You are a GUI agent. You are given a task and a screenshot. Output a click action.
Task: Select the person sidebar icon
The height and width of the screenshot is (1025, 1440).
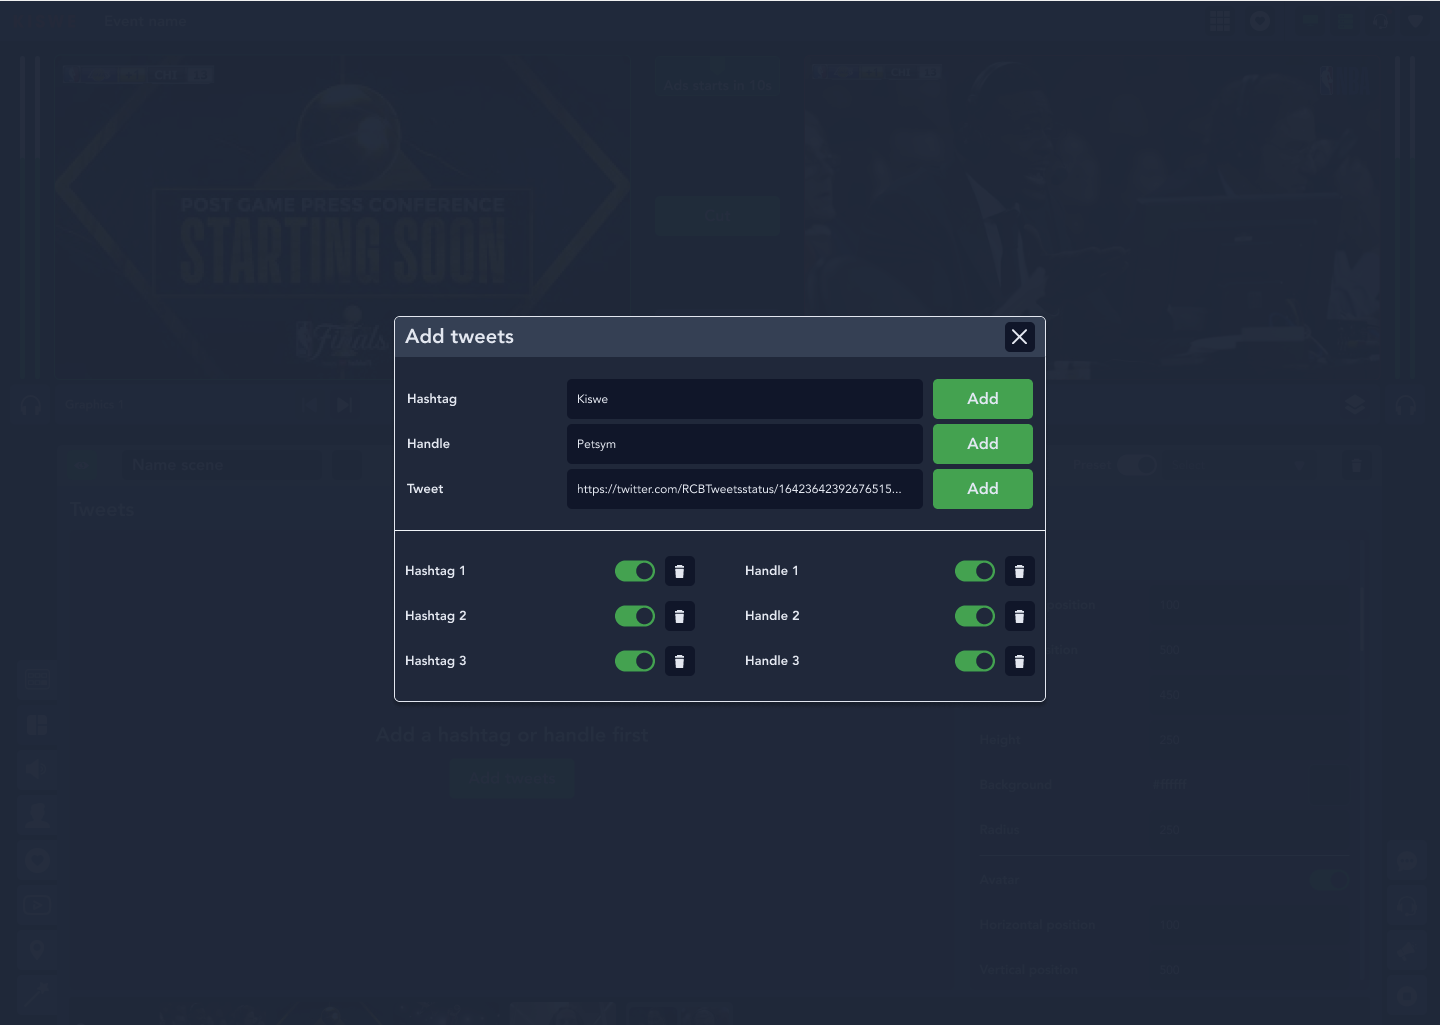pos(37,815)
